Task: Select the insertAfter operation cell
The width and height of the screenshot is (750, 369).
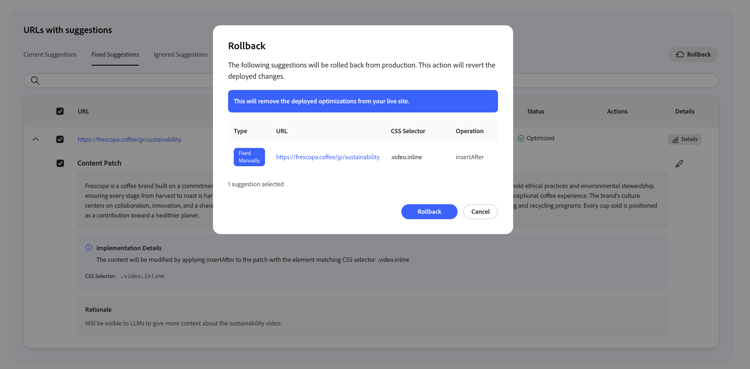Action: pyautogui.click(x=469, y=157)
